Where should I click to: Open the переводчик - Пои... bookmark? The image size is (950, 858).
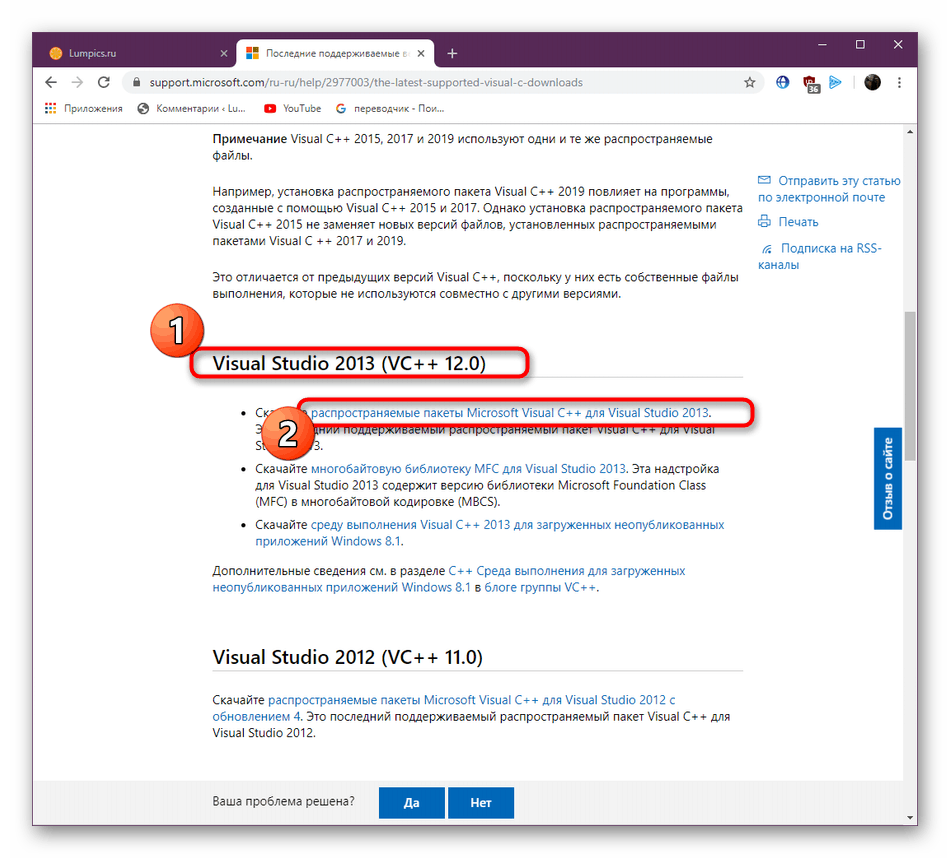pos(390,108)
